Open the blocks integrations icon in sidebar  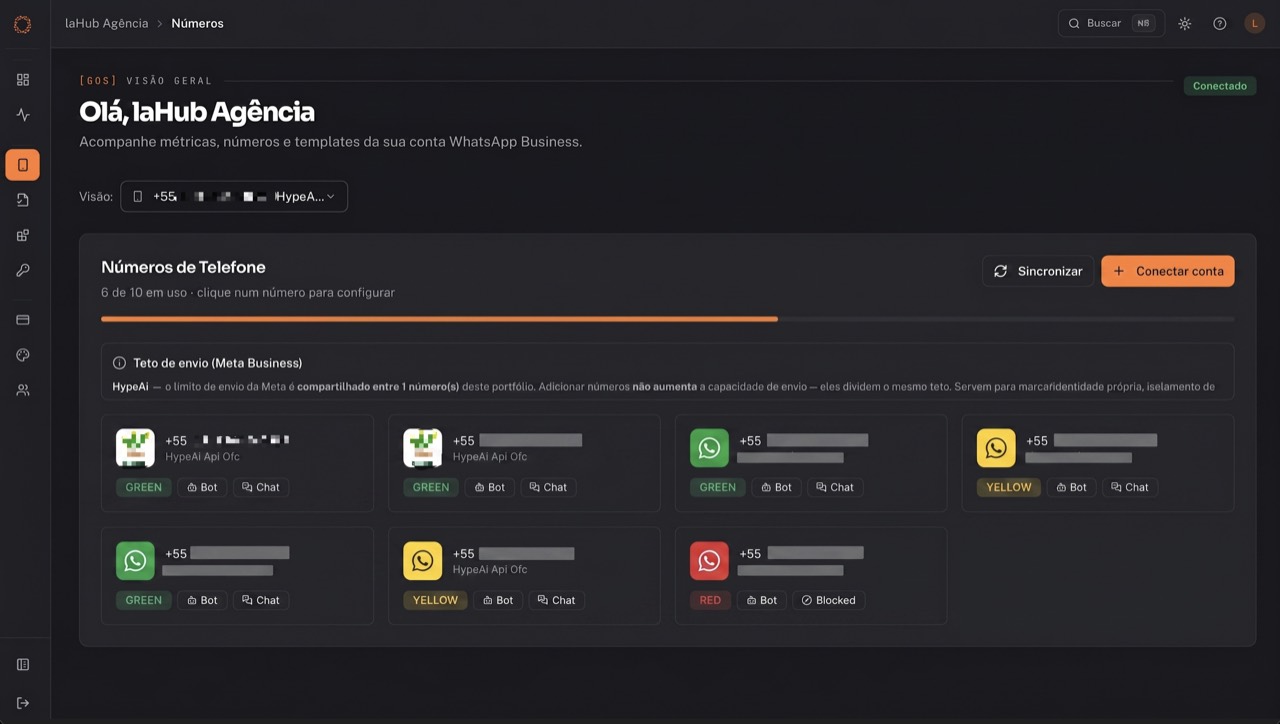[x=23, y=235]
